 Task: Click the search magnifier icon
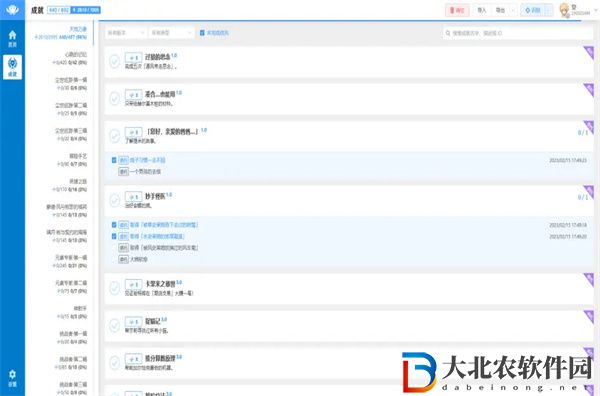tap(448, 33)
